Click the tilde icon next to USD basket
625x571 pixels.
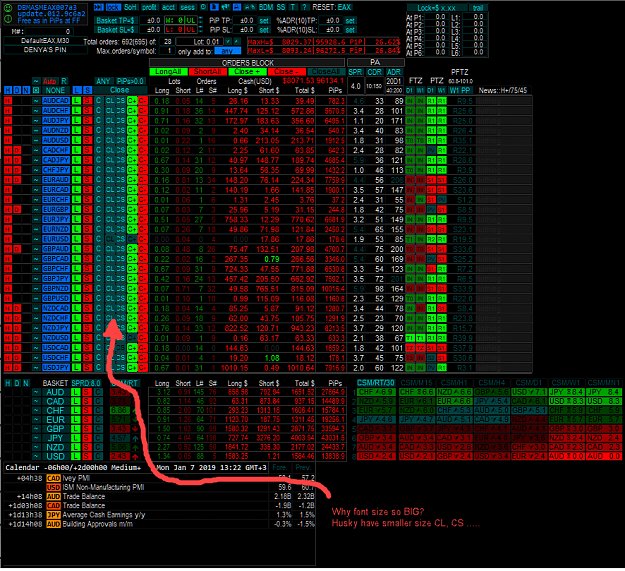point(36,456)
